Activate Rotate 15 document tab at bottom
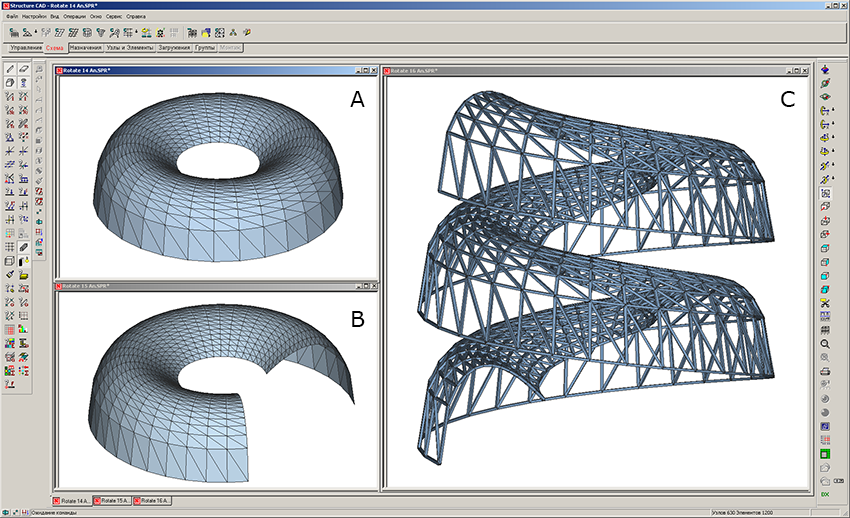Viewport: 850px width, 518px height. (112, 499)
